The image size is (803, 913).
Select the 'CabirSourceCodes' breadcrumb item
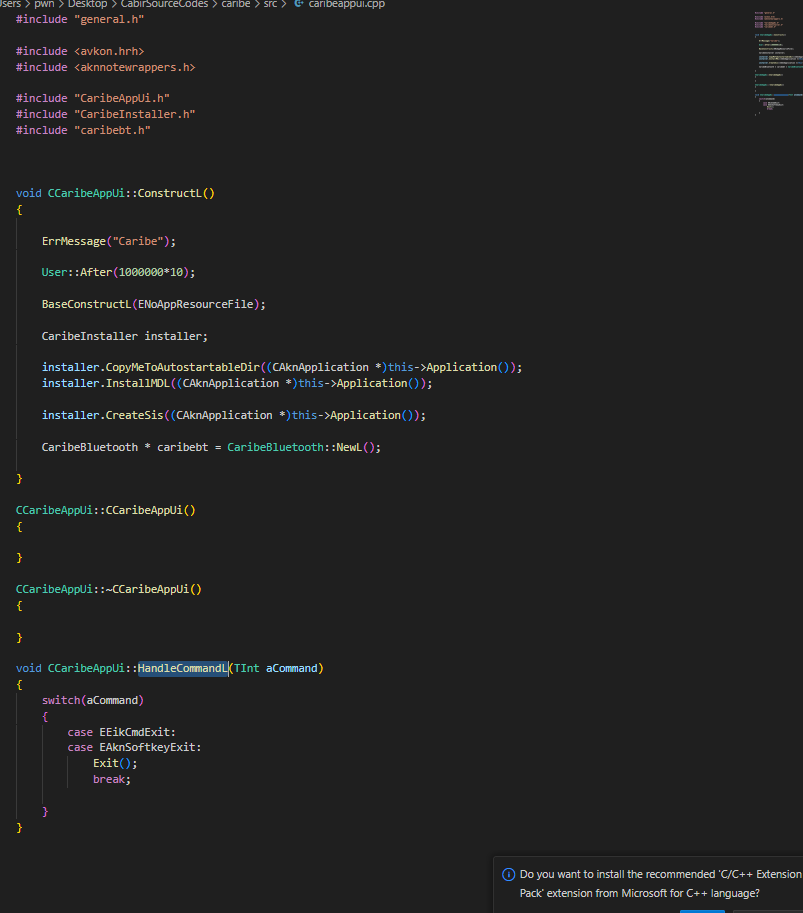coord(164,3)
